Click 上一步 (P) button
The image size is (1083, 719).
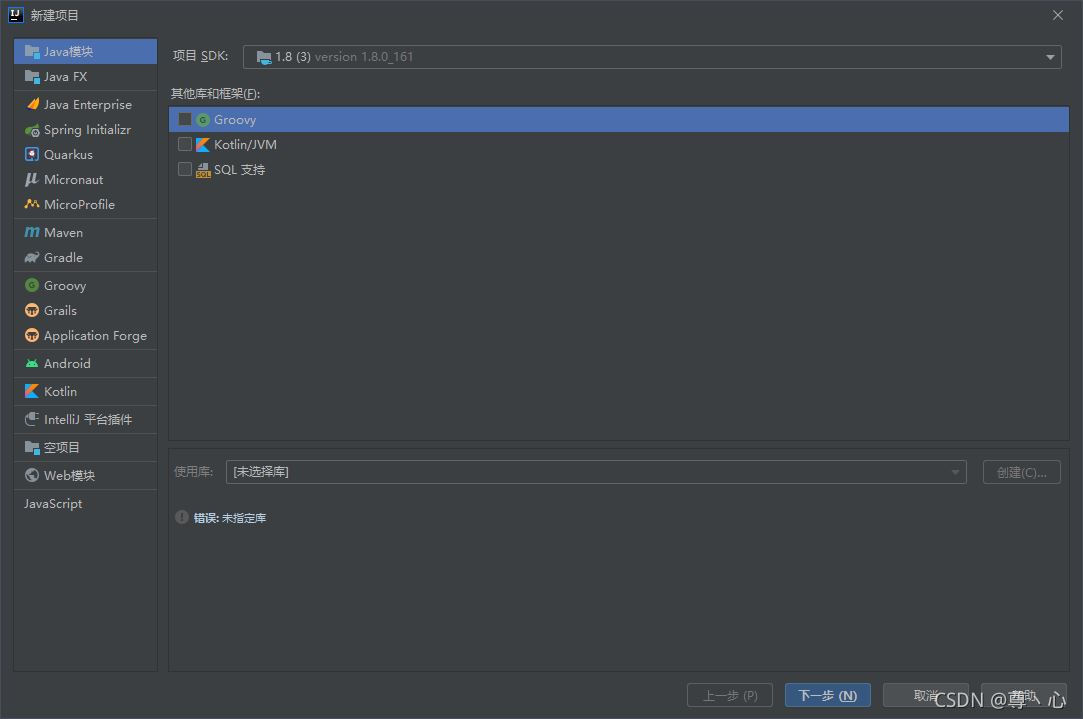point(730,696)
